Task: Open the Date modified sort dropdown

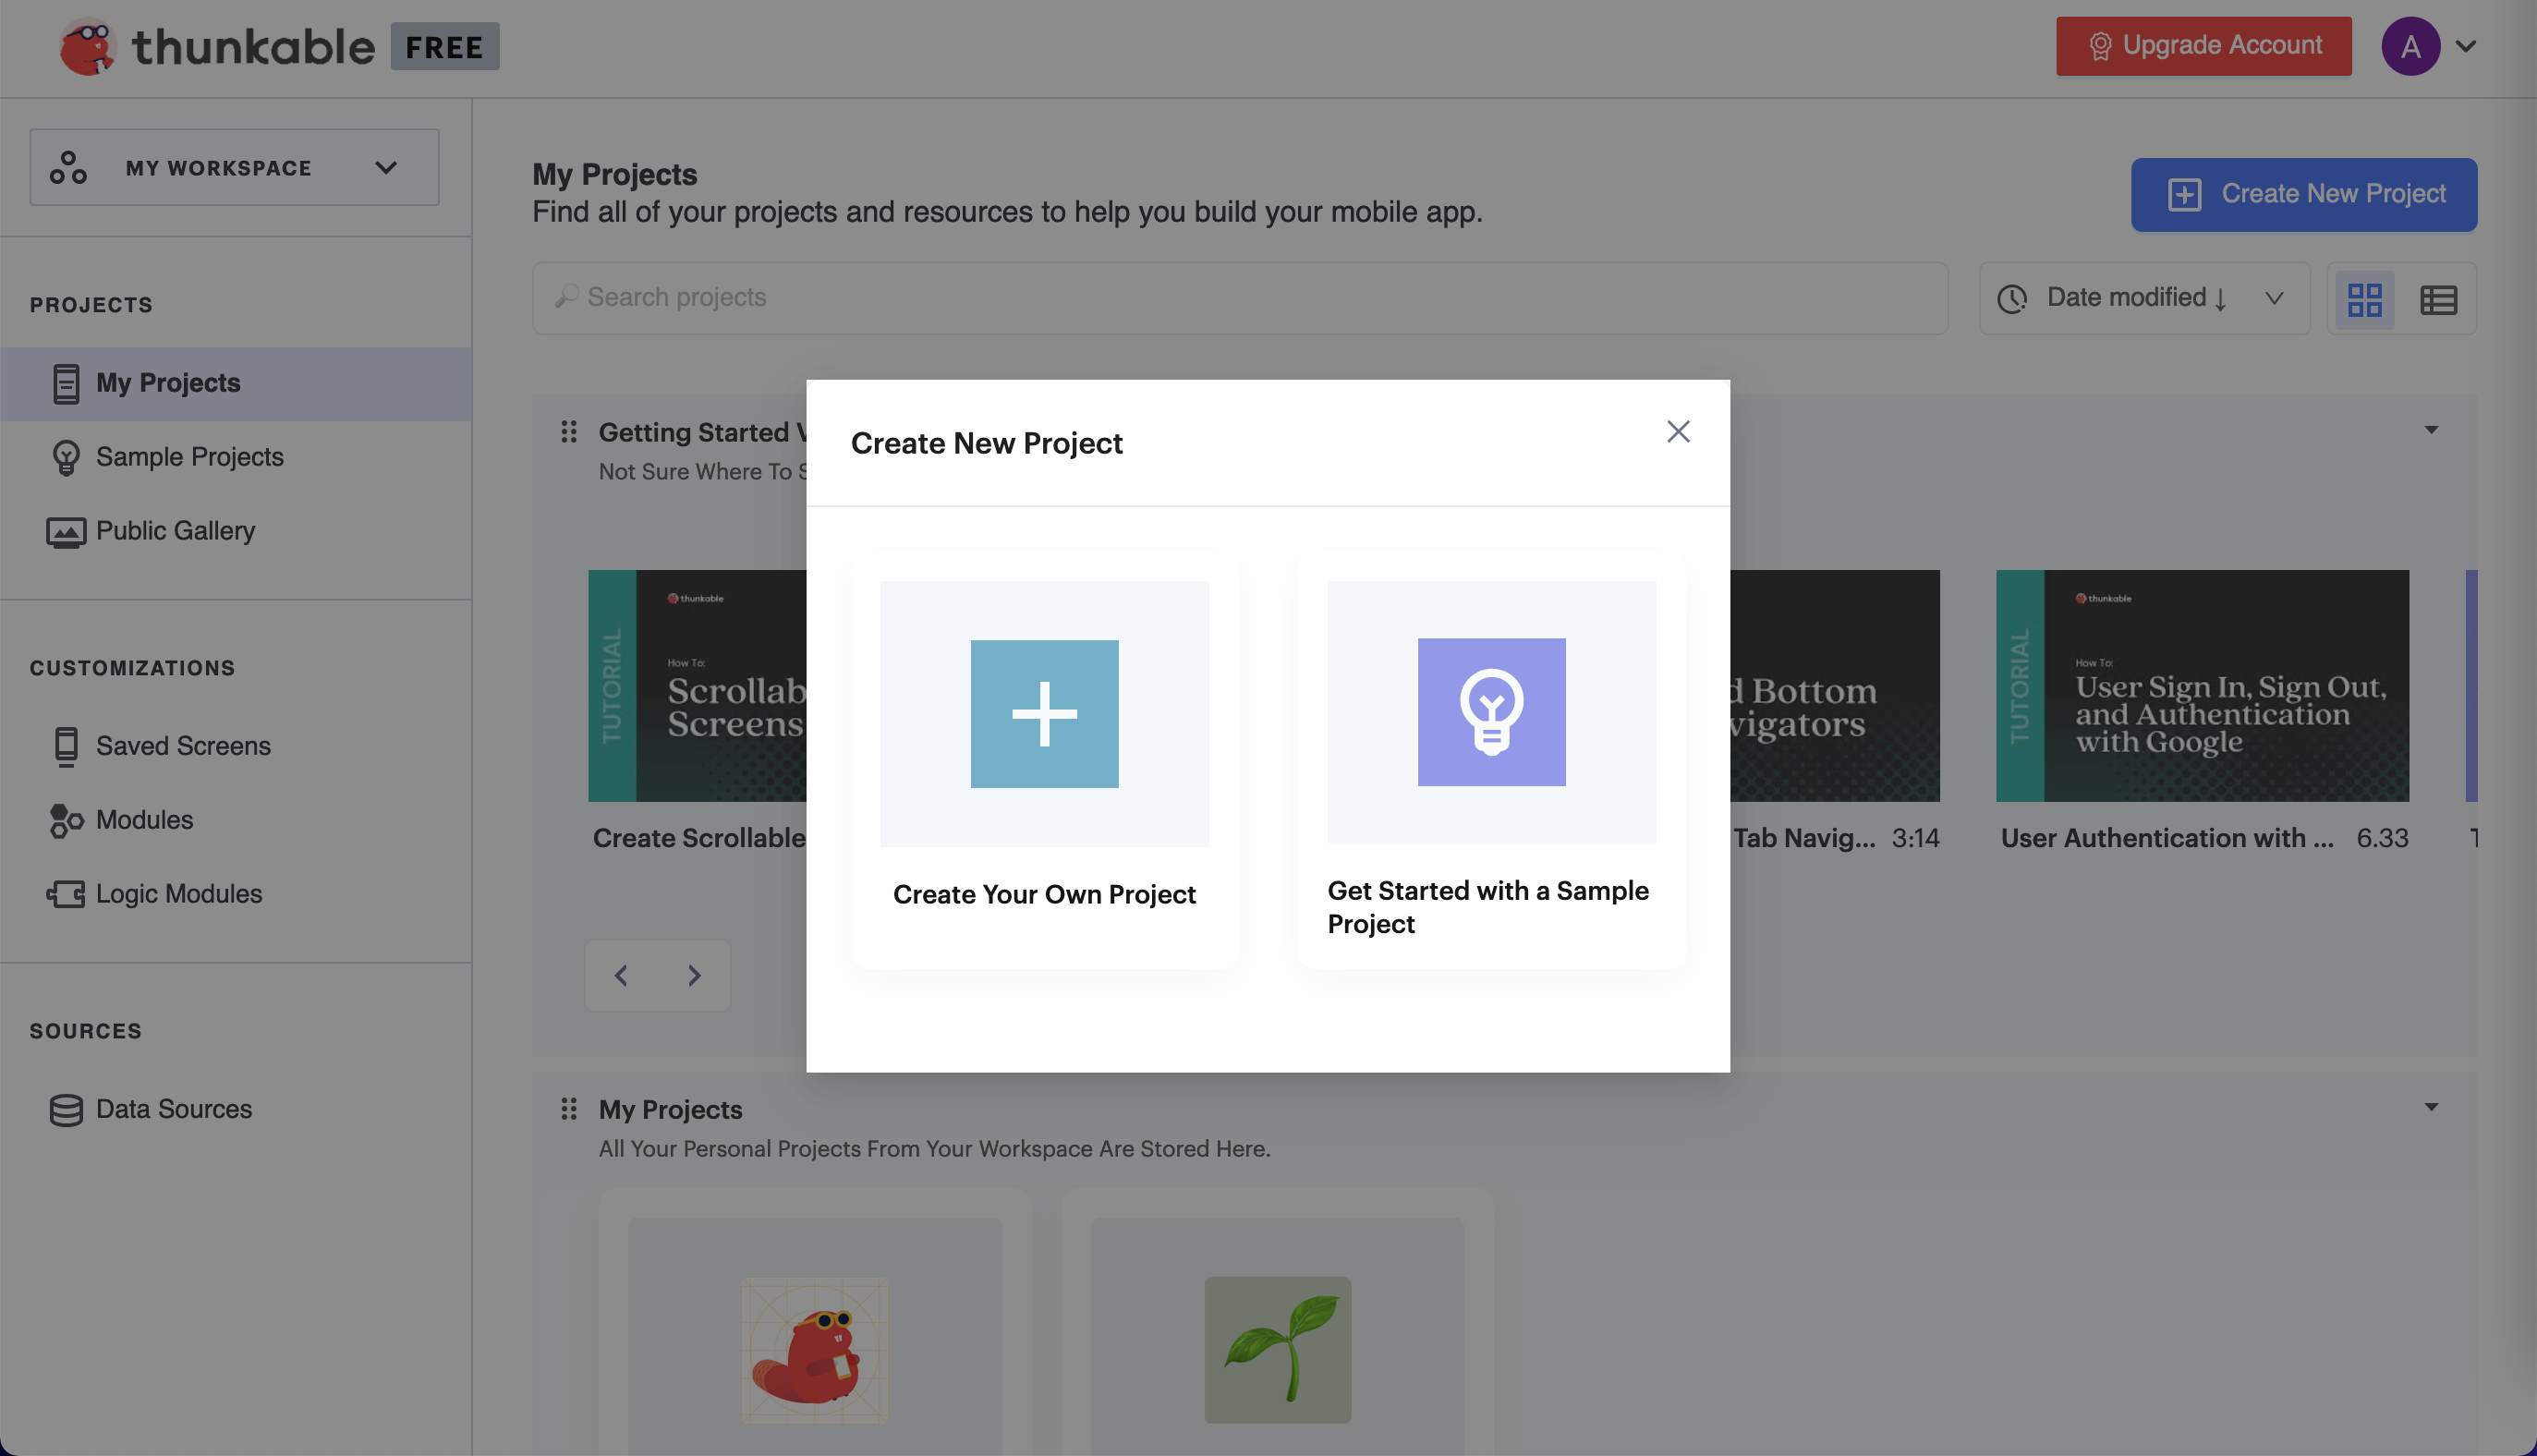Action: point(2143,298)
